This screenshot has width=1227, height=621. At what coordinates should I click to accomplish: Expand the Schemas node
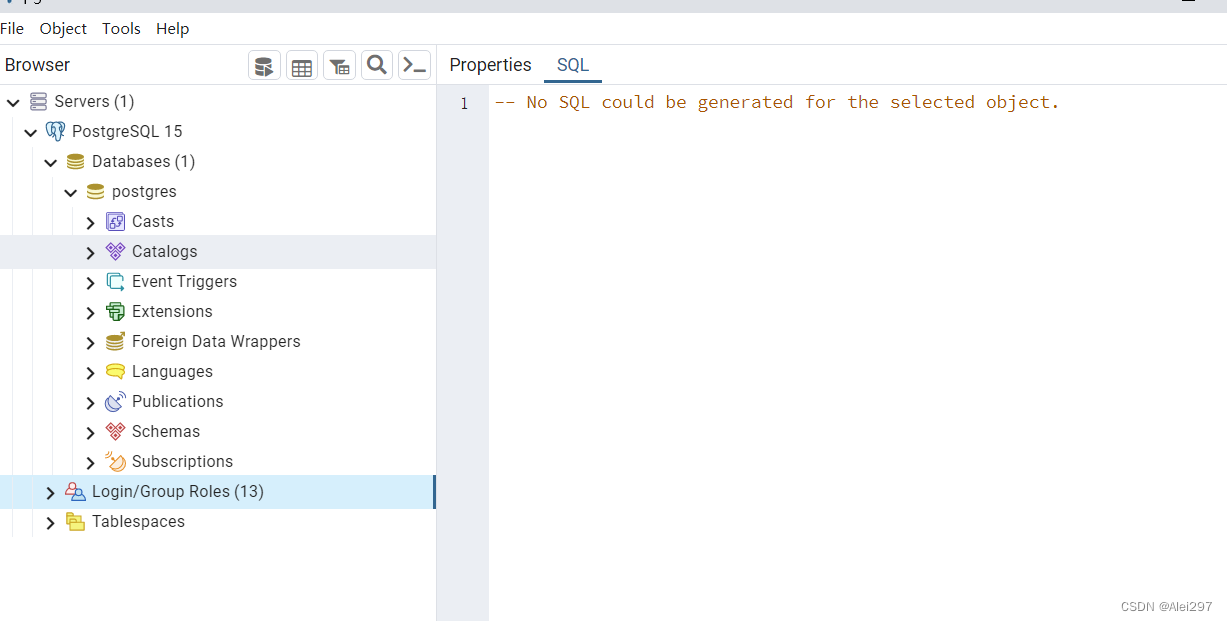(91, 433)
